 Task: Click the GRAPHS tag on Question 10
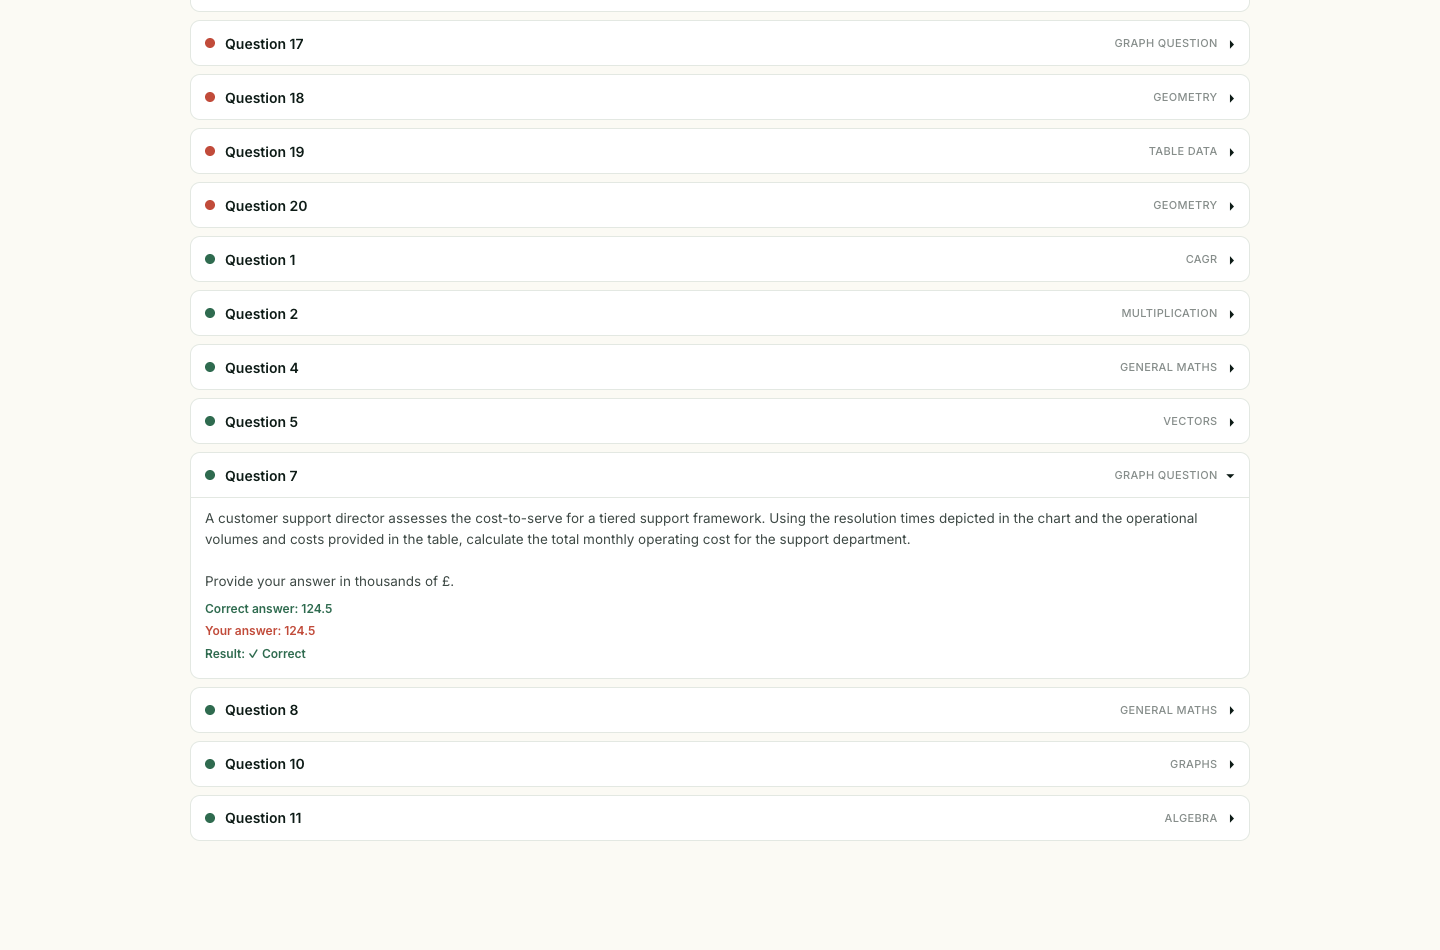coord(1194,764)
